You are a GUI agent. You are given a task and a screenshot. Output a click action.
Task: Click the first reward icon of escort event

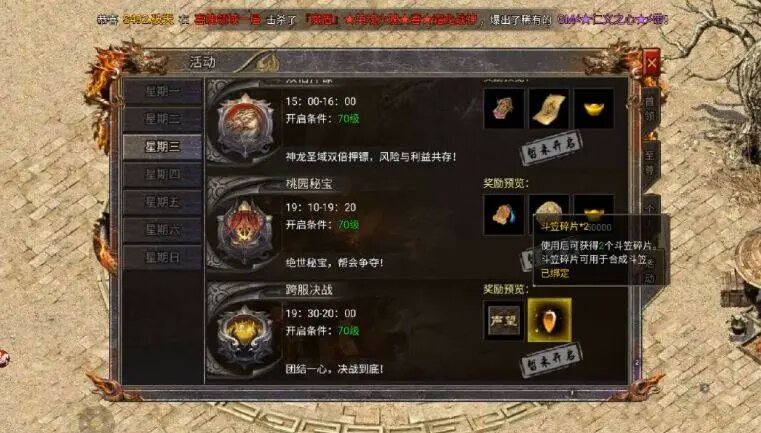coord(504,109)
